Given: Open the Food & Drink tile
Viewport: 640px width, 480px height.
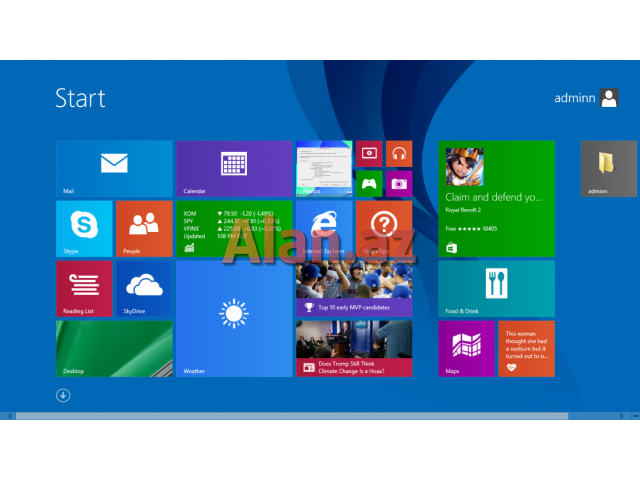Looking at the screenshot, I should (496, 289).
